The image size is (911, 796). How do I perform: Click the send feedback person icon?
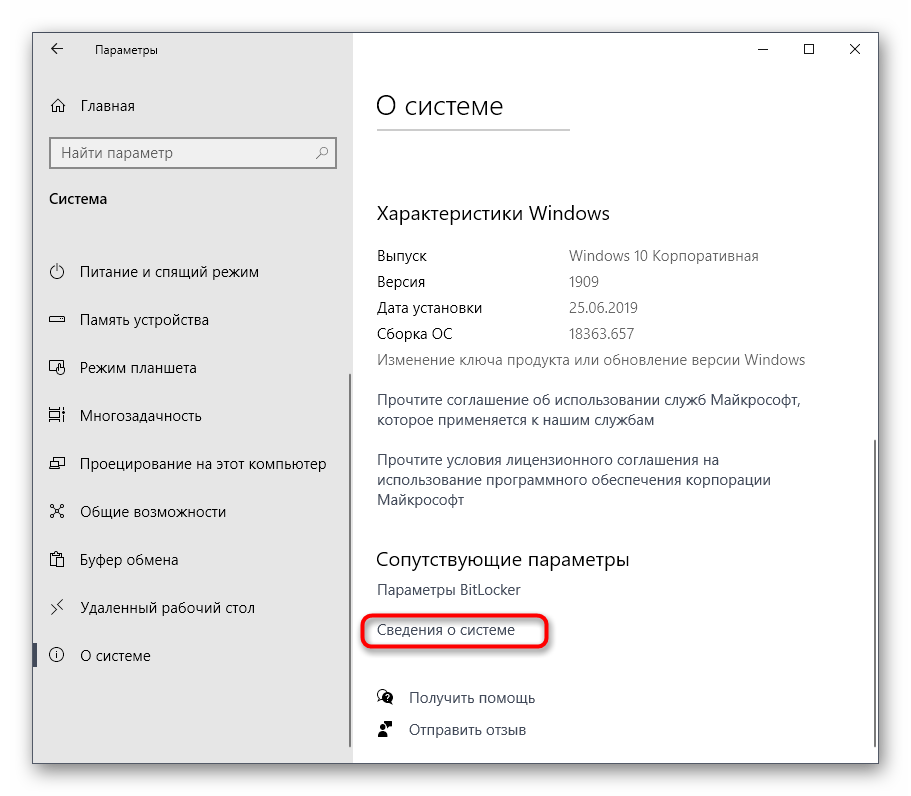tap(385, 729)
